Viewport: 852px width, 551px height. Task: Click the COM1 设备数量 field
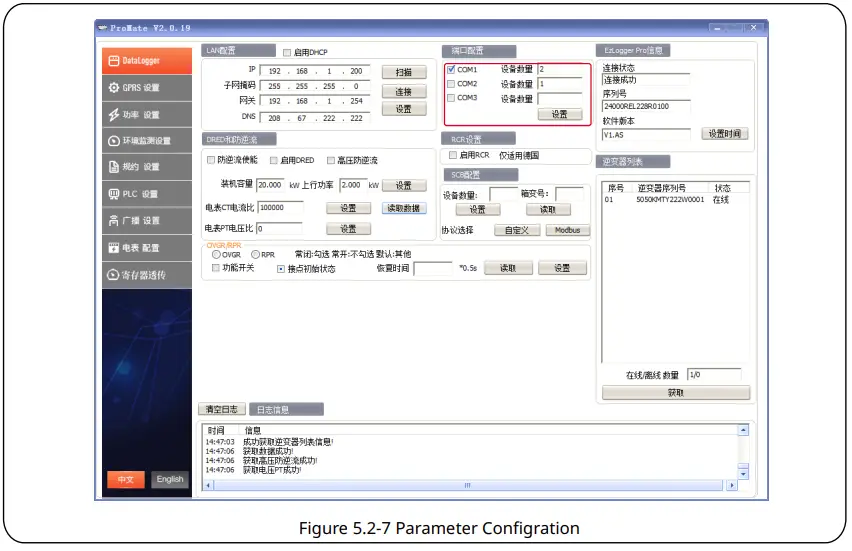tap(559, 70)
